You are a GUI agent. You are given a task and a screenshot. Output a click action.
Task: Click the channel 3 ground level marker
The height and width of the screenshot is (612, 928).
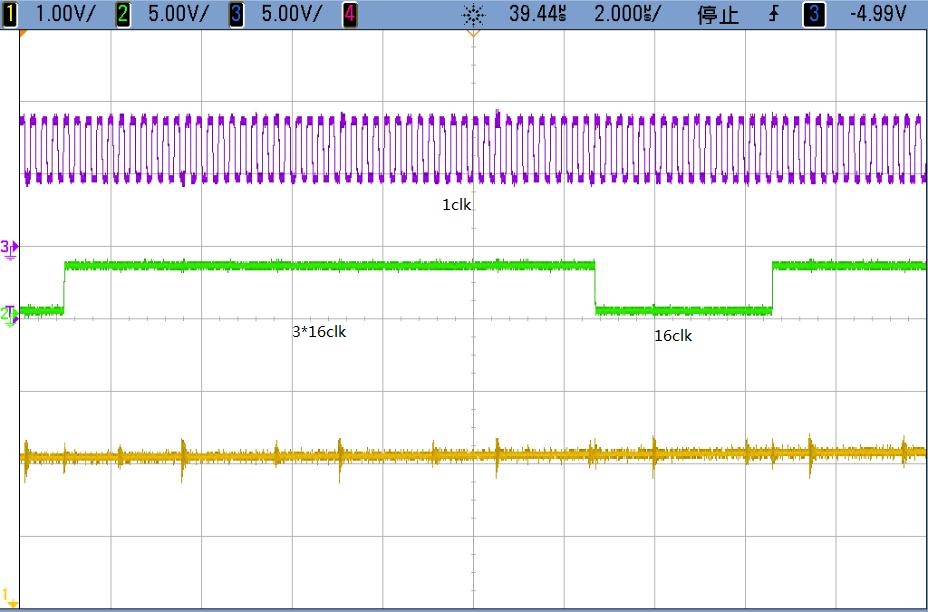[9, 249]
